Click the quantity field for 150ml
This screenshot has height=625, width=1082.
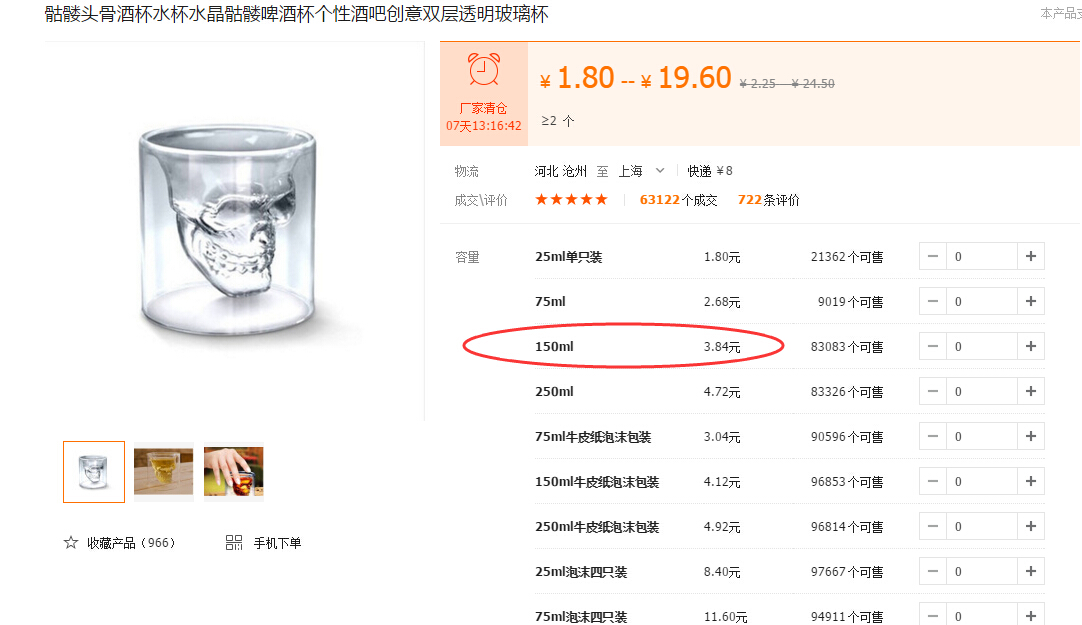982,346
